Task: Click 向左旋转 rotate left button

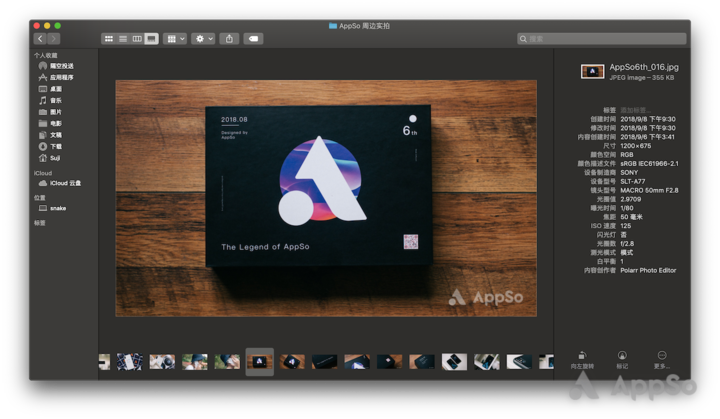Action: click(x=582, y=360)
